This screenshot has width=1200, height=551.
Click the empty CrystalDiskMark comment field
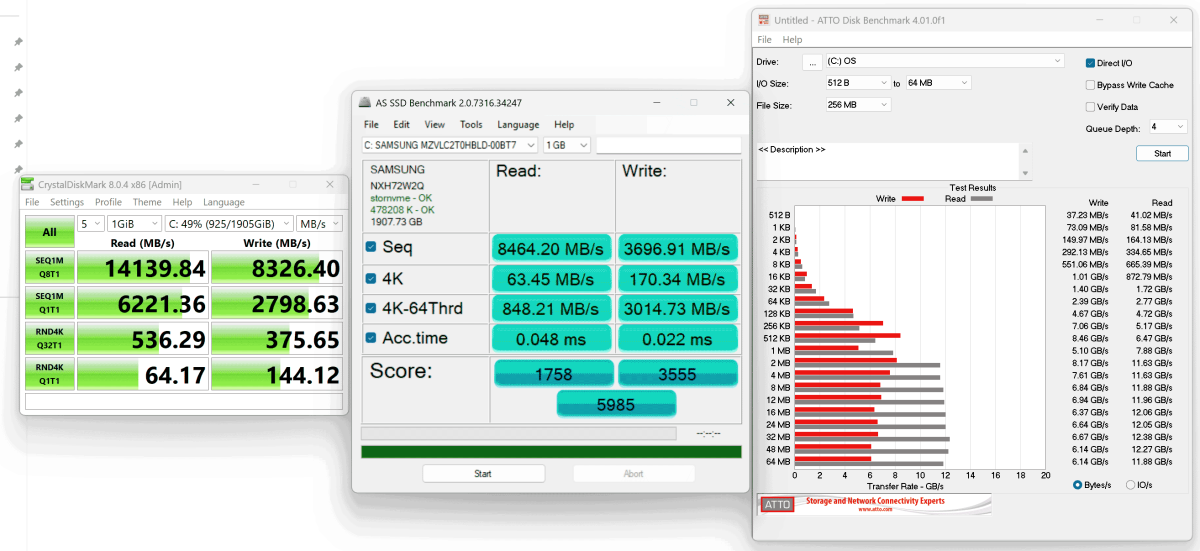(x=183, y=402)
